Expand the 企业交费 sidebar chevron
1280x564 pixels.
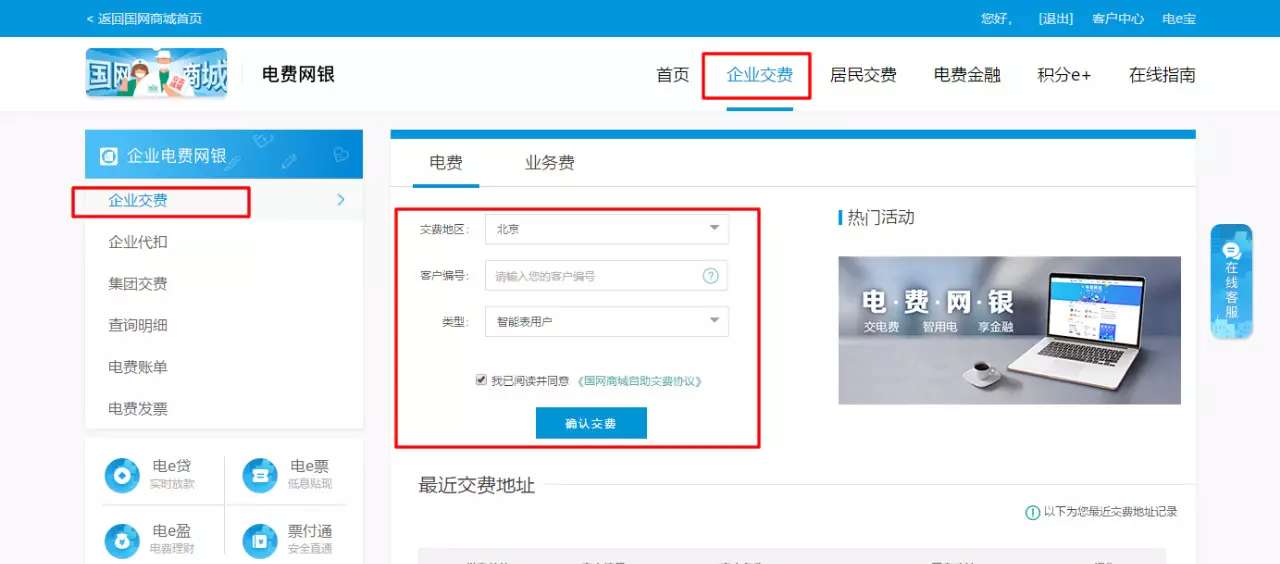click(341, 200)
